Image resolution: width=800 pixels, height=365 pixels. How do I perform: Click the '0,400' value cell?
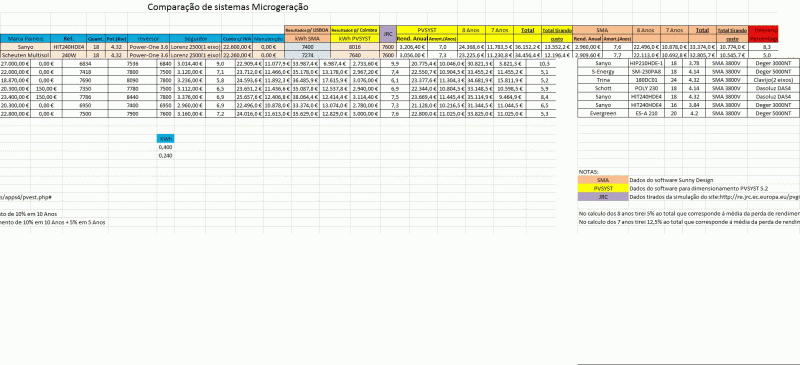coord(166,147)
